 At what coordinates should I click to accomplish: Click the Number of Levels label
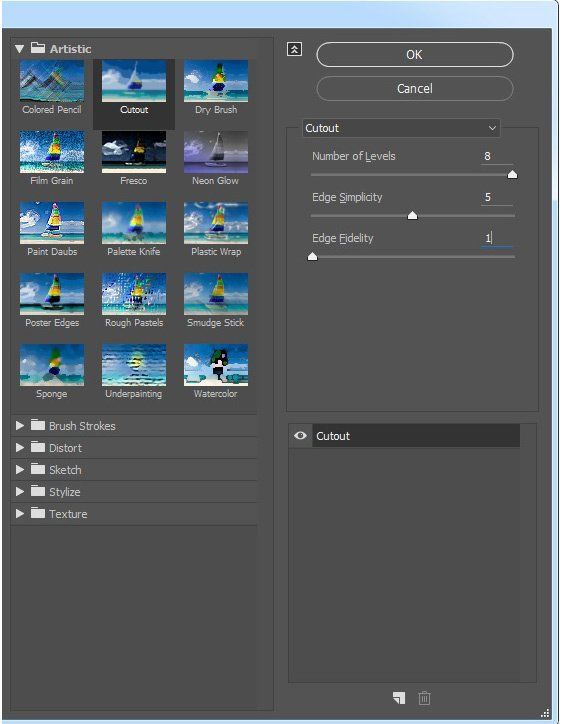(x=354, y=156)
